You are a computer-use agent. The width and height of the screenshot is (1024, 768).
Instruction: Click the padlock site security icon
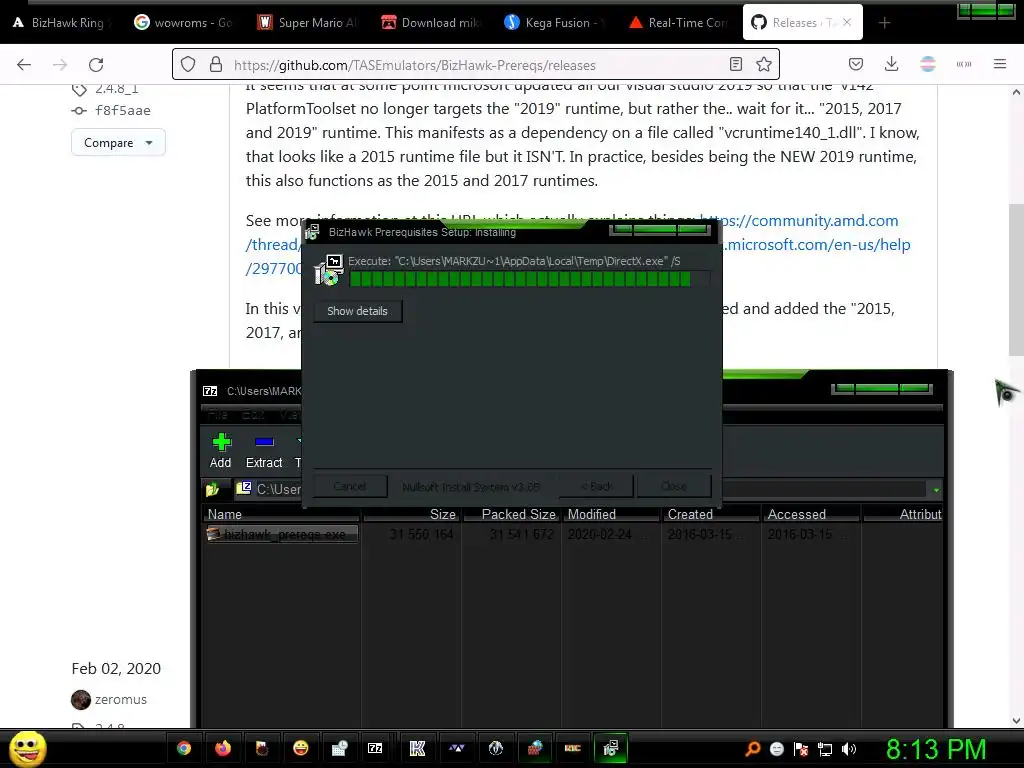tap(216, 65)
